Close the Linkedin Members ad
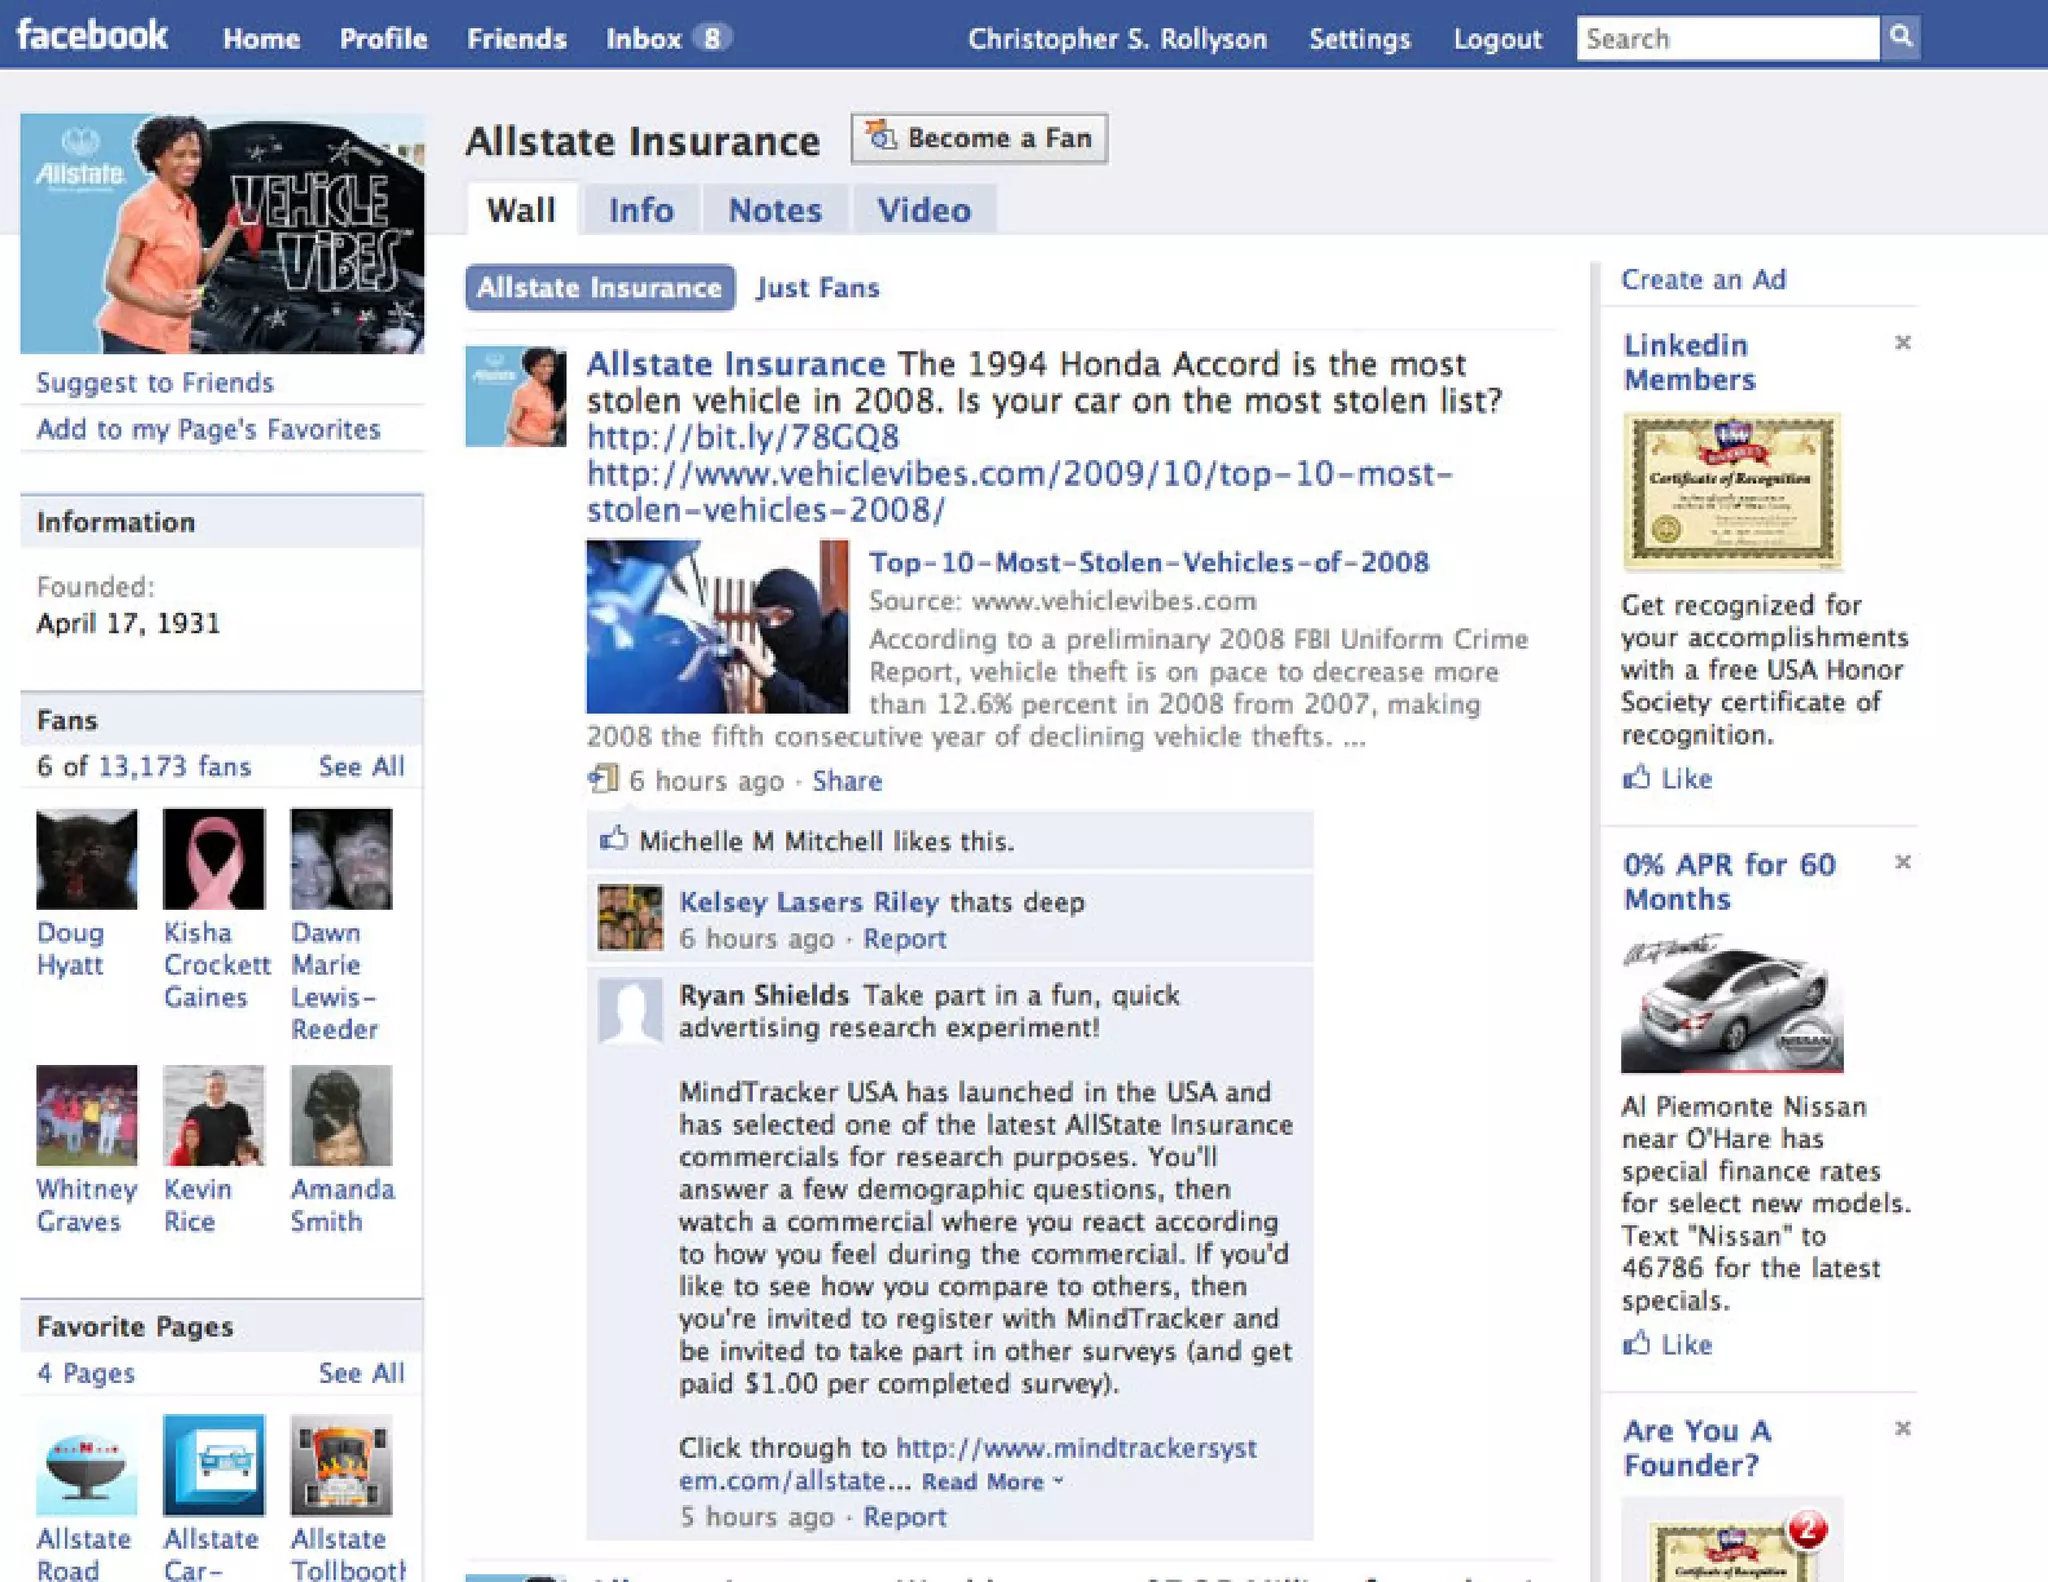This screenshot has height=1582, width=2048. (x=1902, y=343)
